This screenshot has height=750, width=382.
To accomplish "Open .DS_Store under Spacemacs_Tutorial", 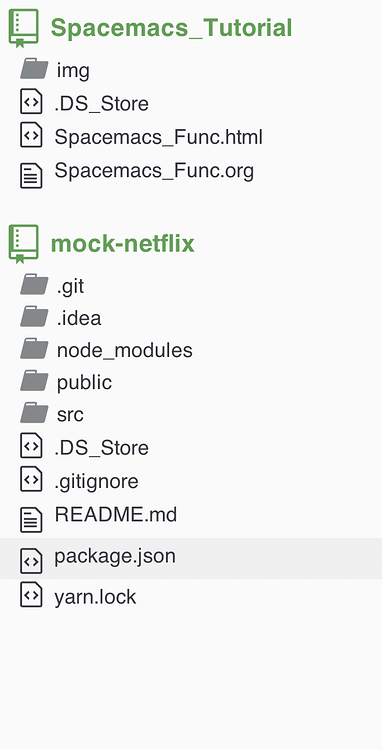I will tap(101, 104).
